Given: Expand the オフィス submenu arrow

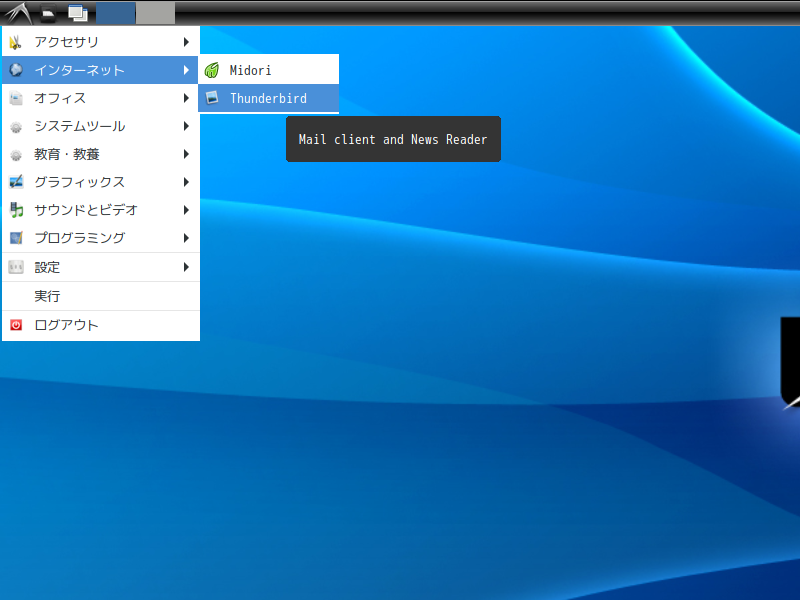Looking at the screenshot, I should point(186,98).
